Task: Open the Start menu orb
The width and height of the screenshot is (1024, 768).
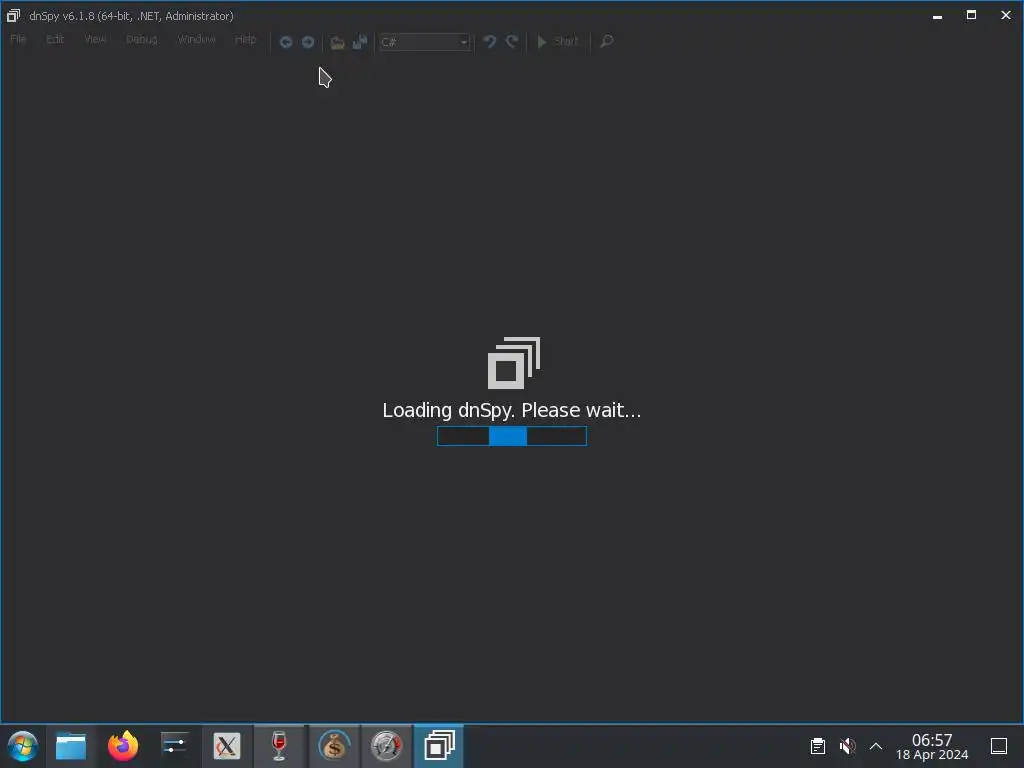Action: click(22, 746)
